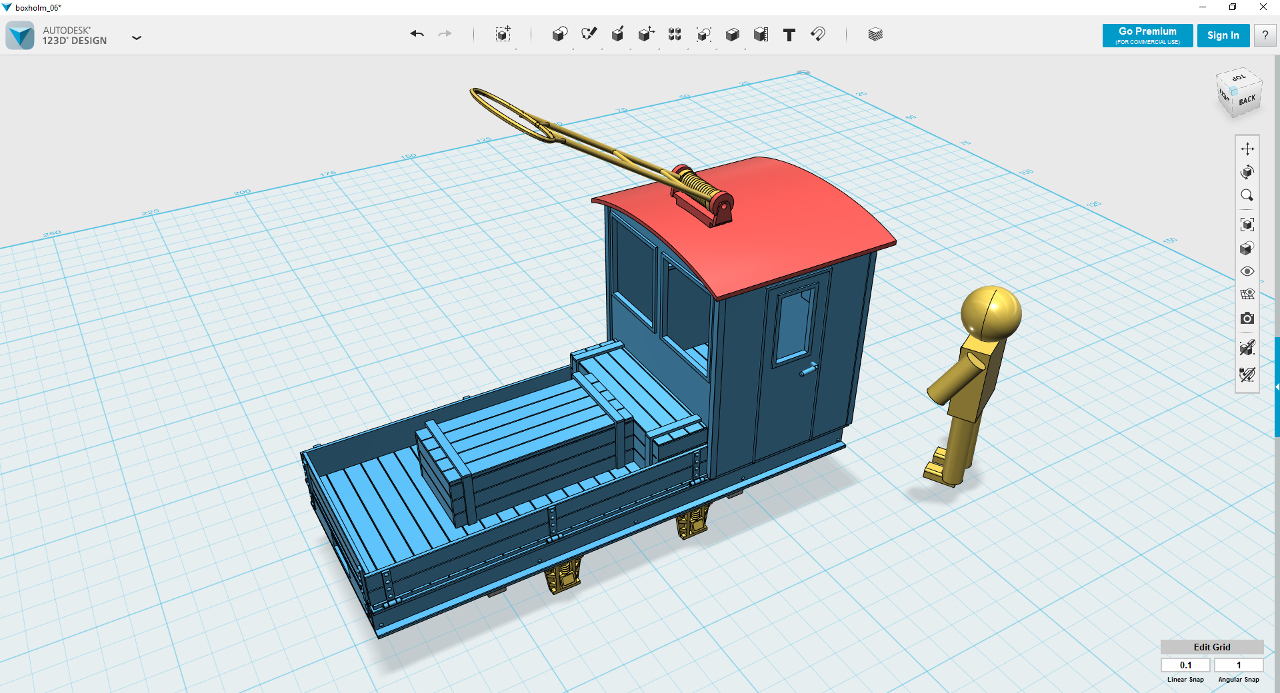Open the Grouping tool menu

[x=703, y=34]
